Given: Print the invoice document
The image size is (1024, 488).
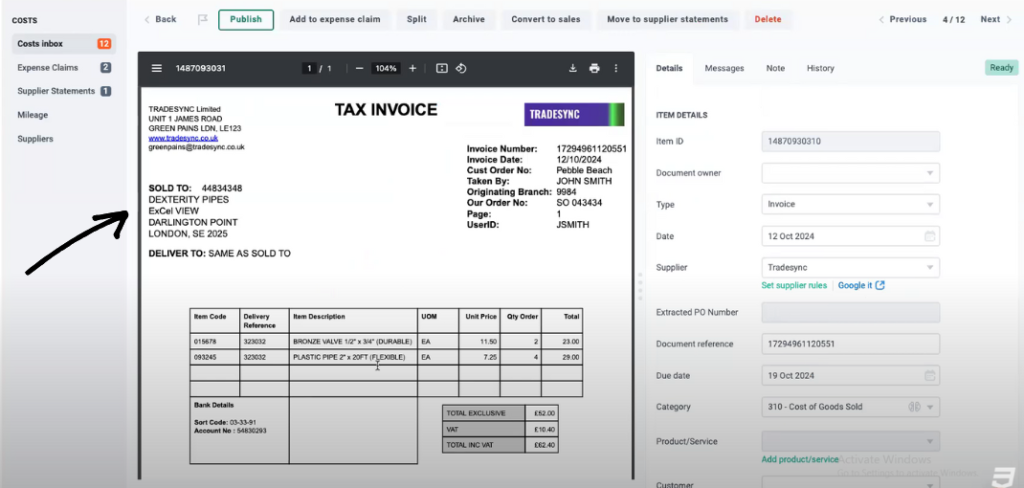Looking at the screenshot, I should [594, 68].
